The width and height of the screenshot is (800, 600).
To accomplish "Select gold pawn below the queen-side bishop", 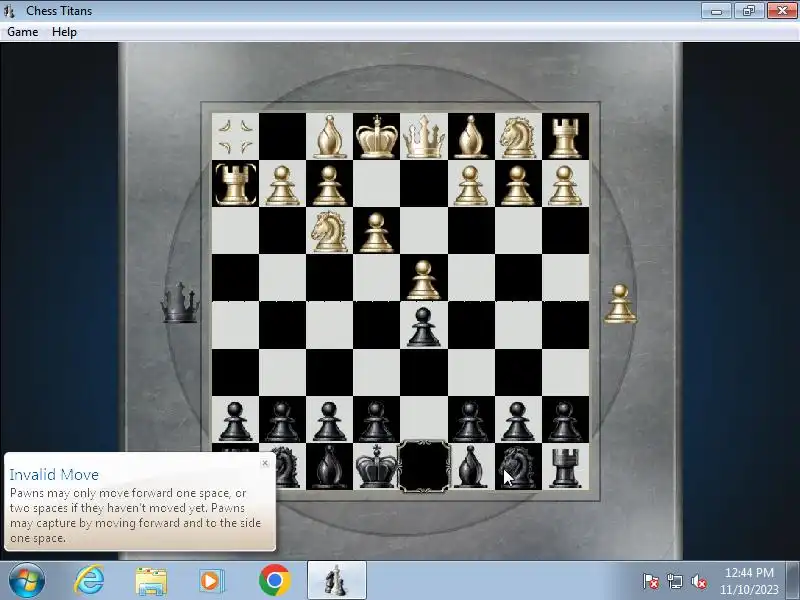I will tap(470, 185).
